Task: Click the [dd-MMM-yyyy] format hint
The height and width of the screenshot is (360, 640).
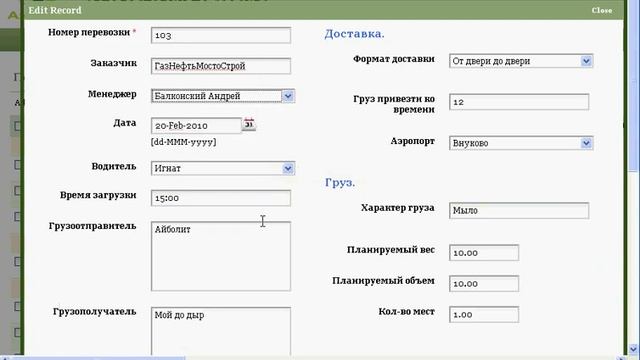Action: (x=183, y=142)
